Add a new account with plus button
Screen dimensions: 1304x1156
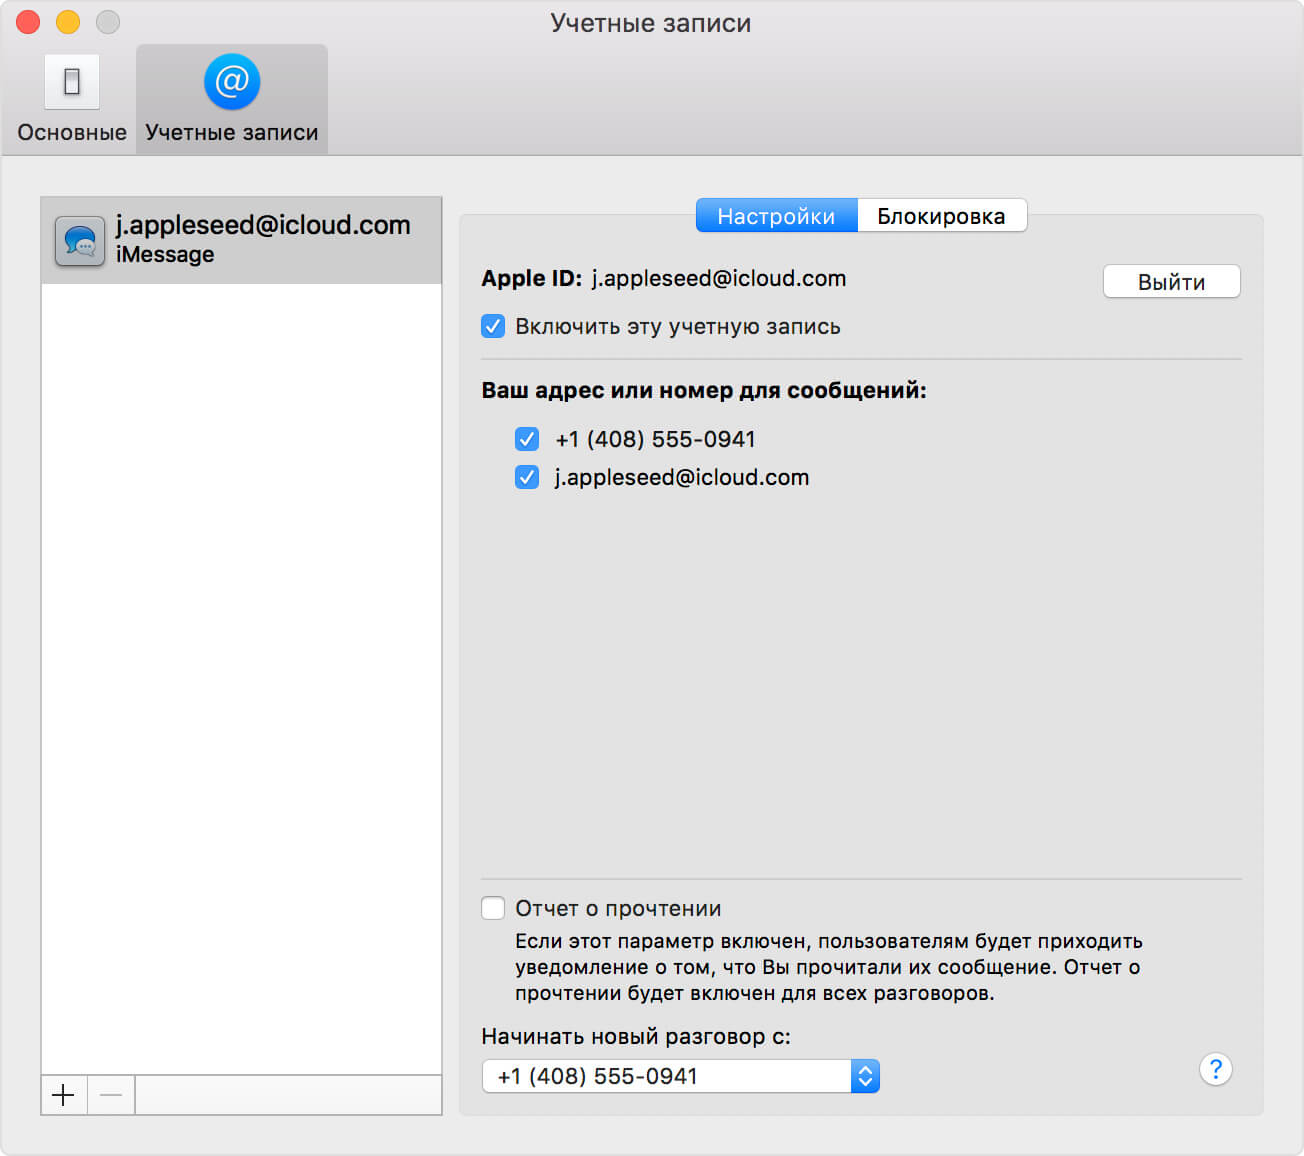point(64,1095)
